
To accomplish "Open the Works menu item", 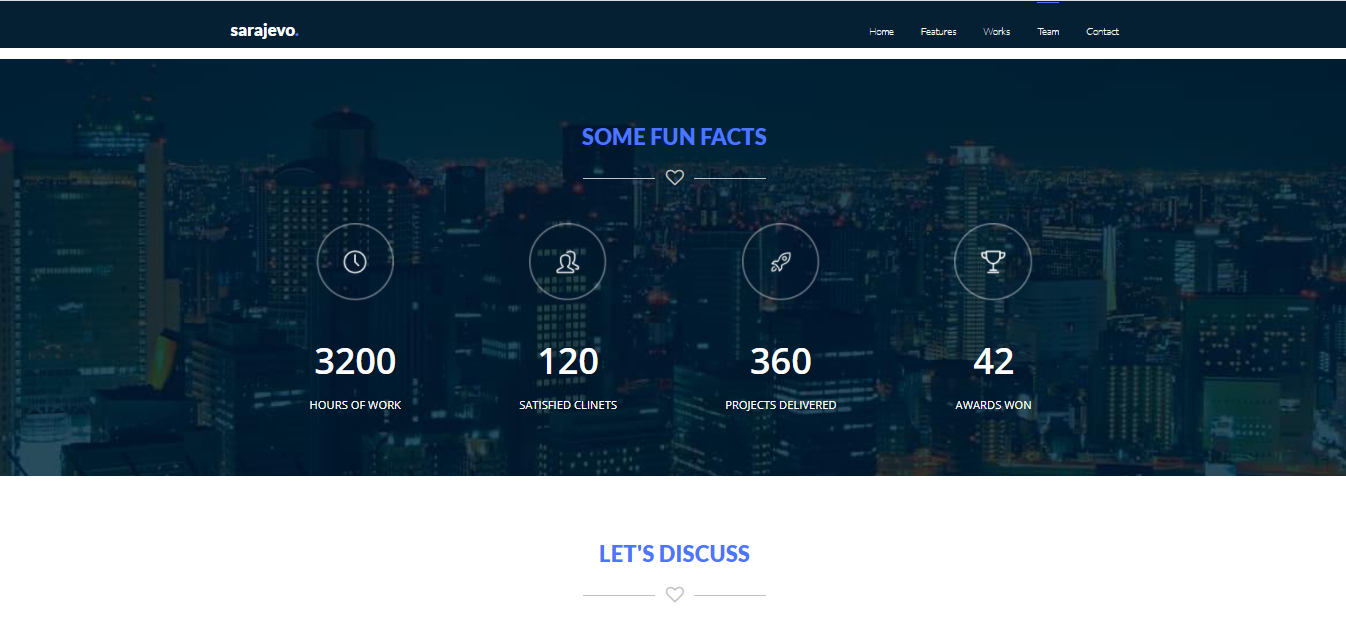I will (x=996, y=32).
